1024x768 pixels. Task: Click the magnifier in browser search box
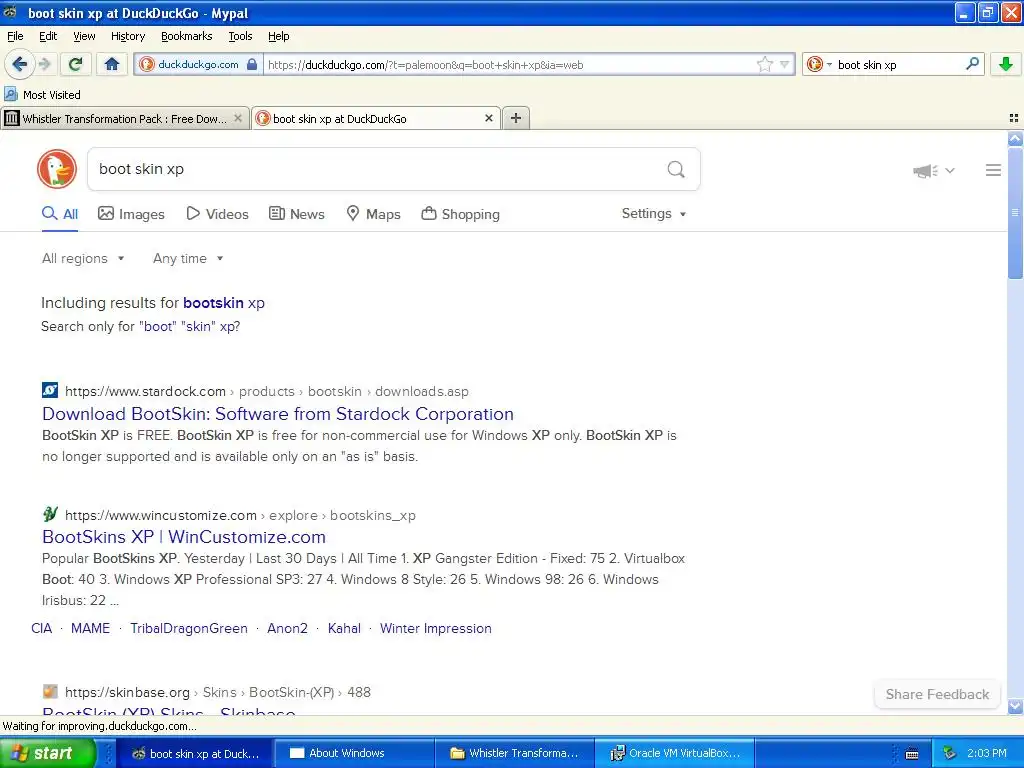coord(972,63)
